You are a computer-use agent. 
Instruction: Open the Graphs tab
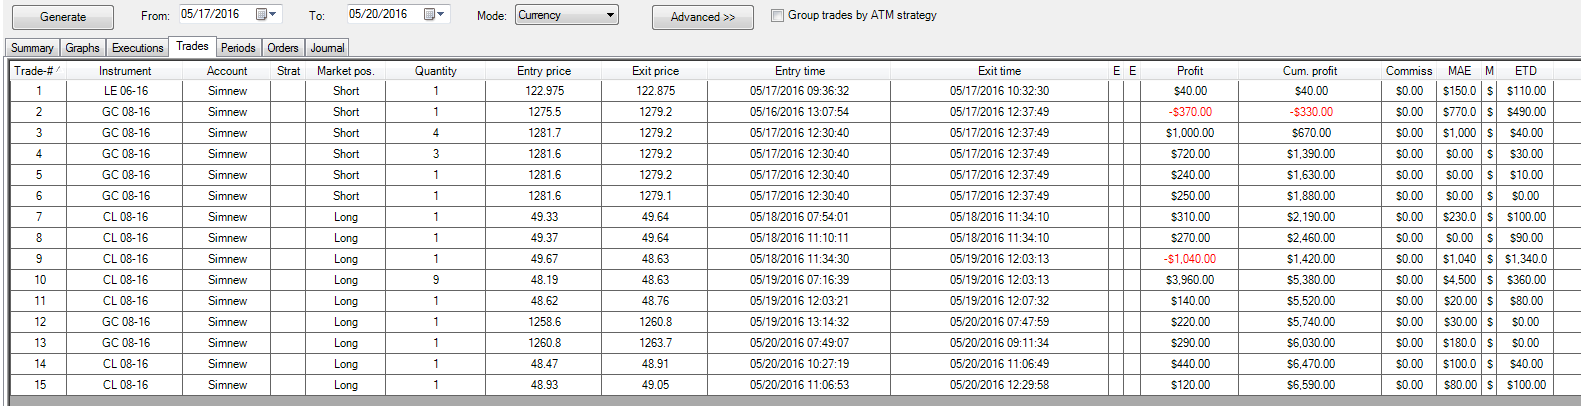82,48
